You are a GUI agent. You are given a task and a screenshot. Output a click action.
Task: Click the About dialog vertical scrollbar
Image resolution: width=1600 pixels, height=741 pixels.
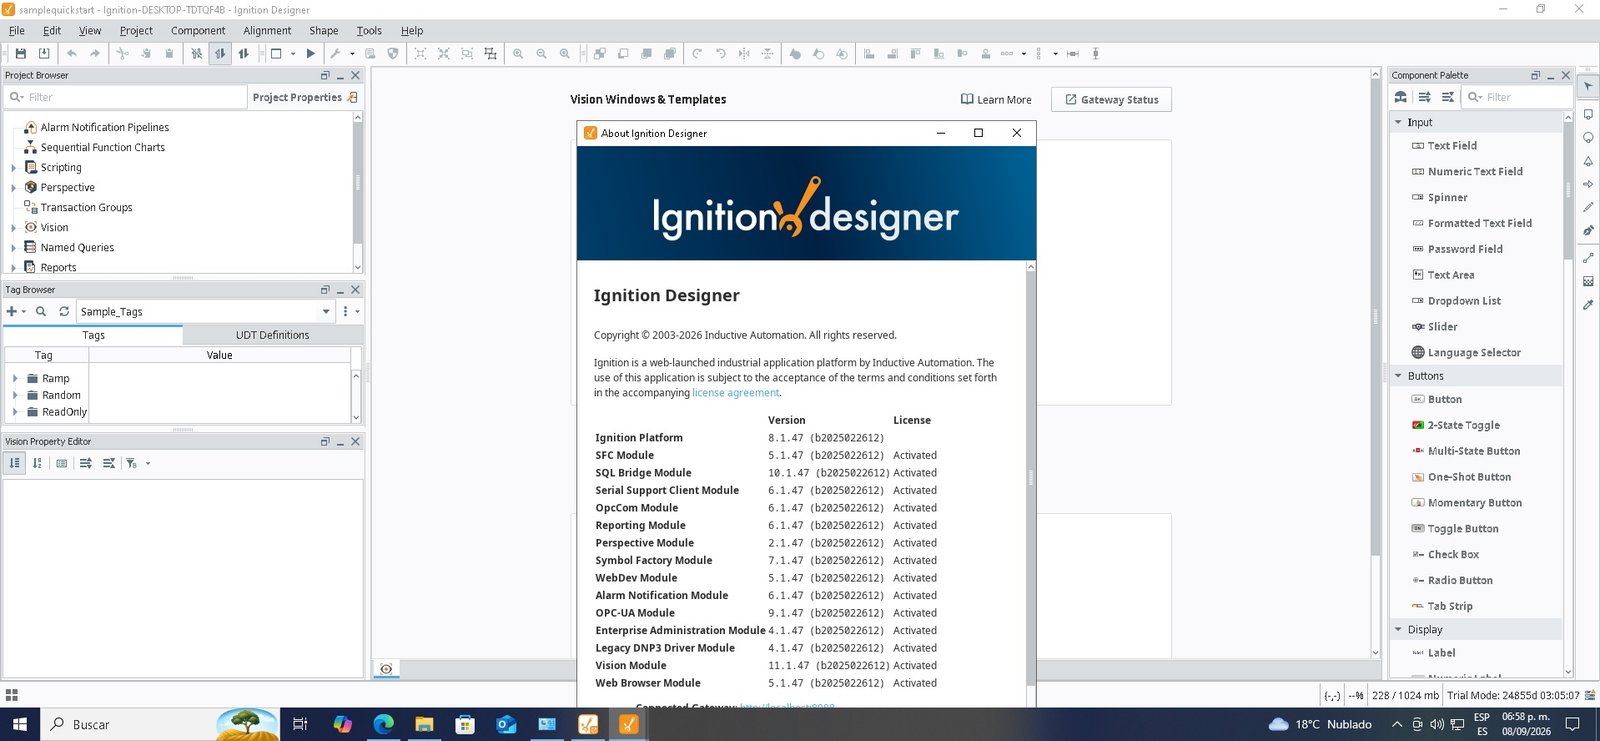pyautogui.click(x=1030, y=477)
